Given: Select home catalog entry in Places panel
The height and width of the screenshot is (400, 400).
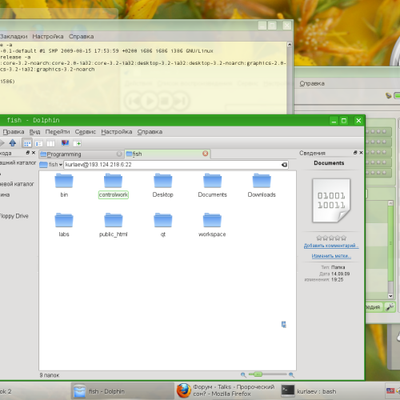Looking at the screenshot, I should (x=18, y=163).
